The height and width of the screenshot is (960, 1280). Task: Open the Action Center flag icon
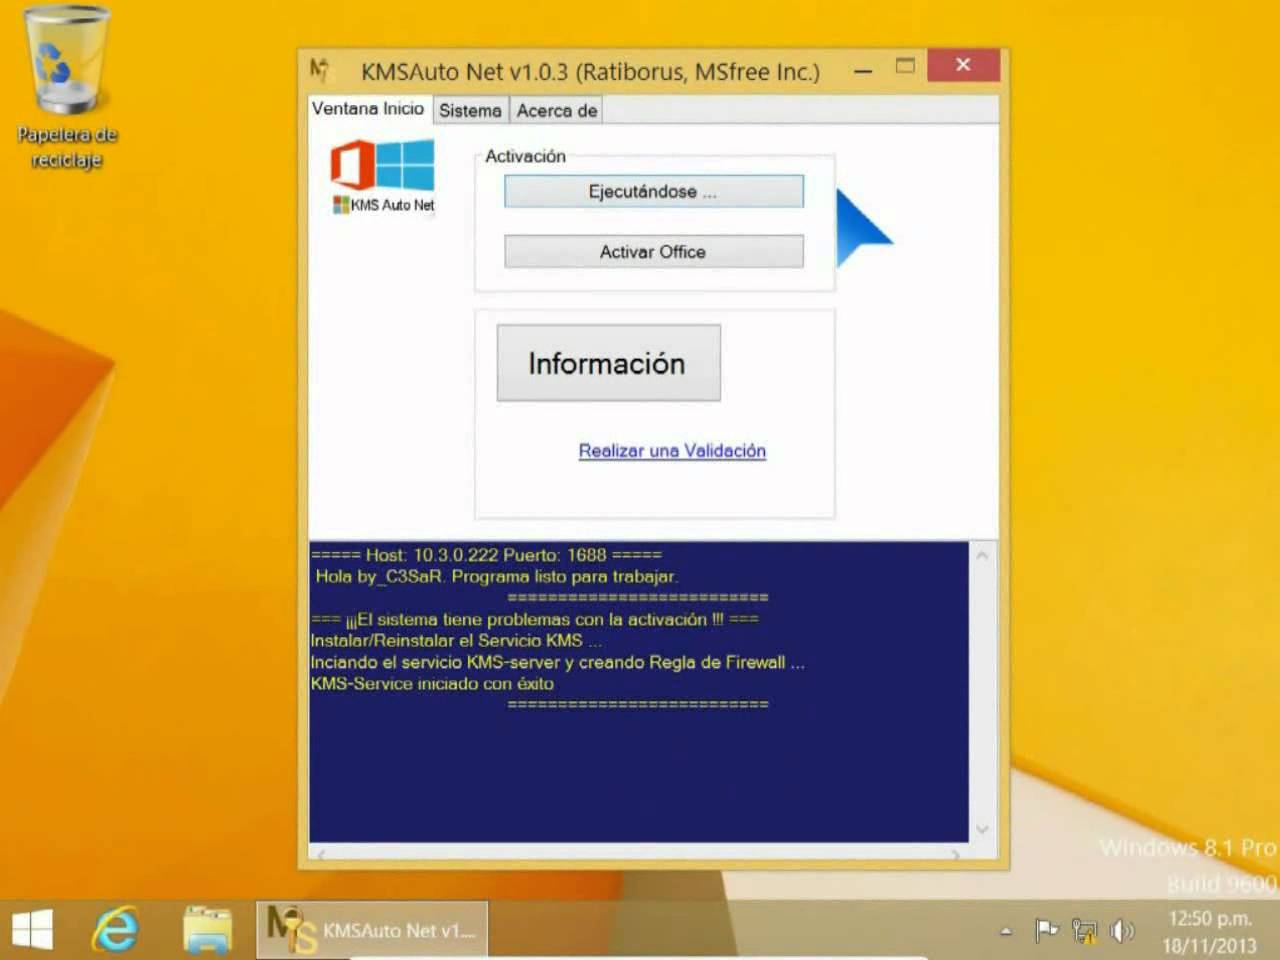1046,931
